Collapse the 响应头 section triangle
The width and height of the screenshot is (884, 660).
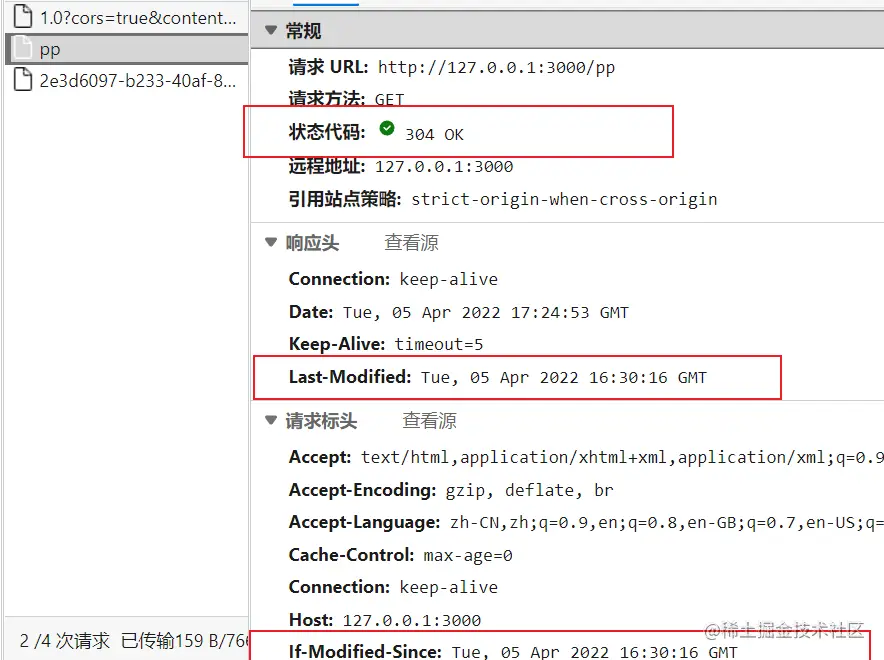(271, 242)
